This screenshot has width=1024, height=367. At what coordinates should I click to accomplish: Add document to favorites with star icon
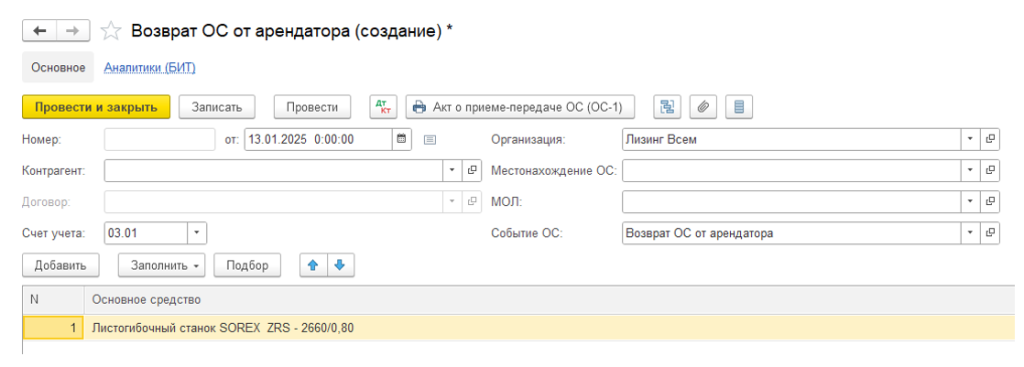click(111, 31)
